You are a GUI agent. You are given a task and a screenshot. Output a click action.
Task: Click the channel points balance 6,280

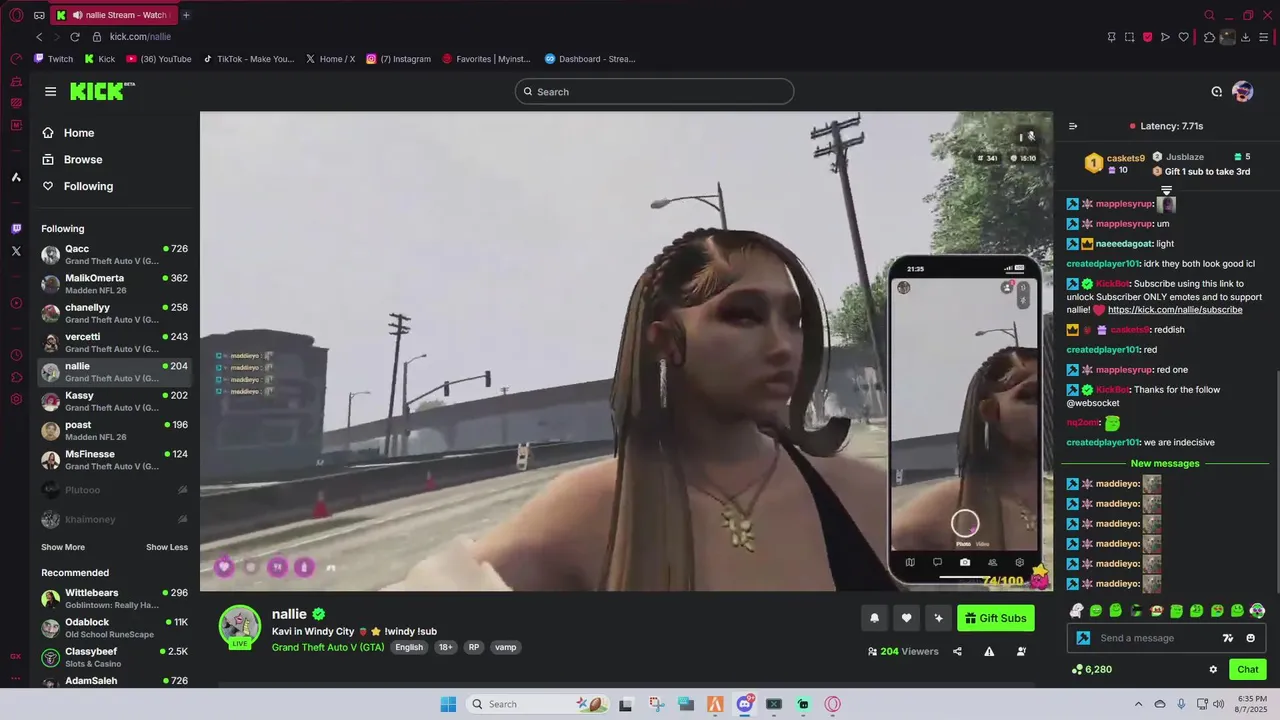1091,670
